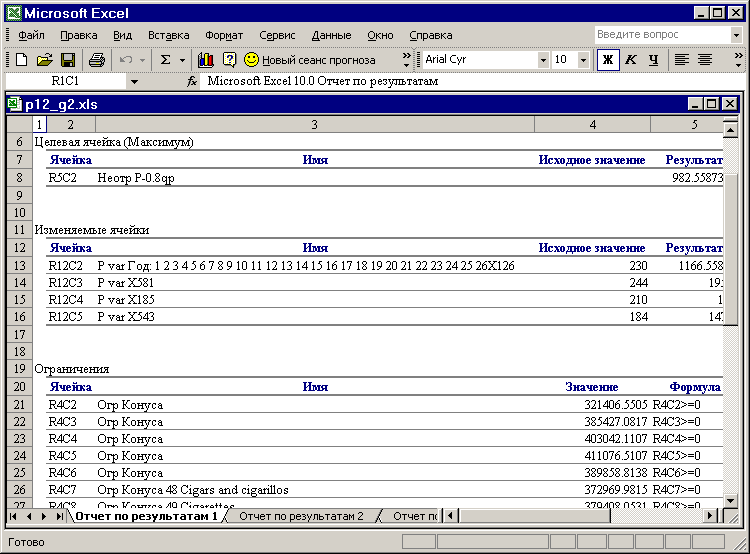Open the Правка menu
This screenshot has height=554, width=750.
pos(78,35)
